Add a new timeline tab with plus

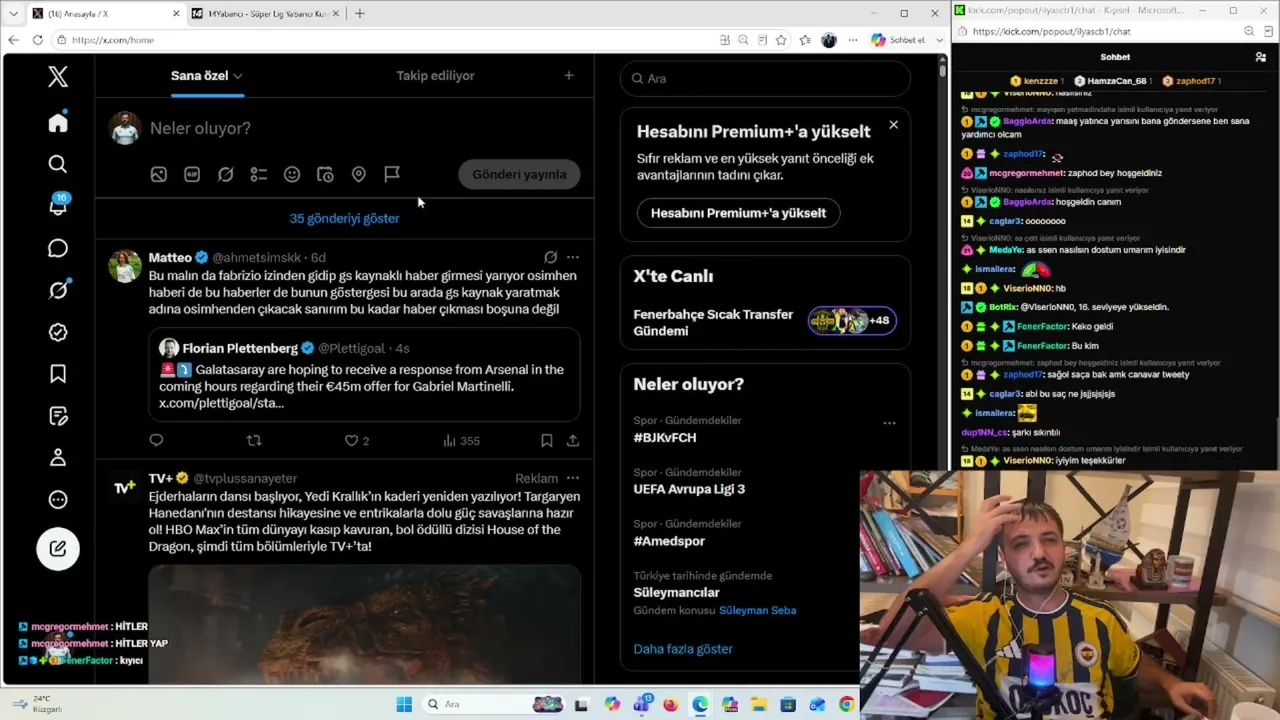tap(569, 76)
